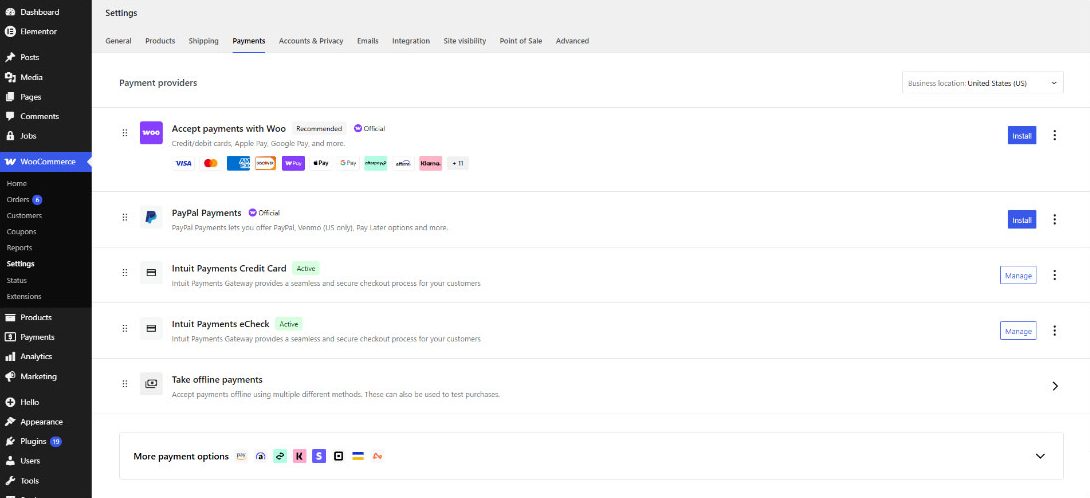The height and width of the screenshot is (498, 1090).
Task: Open Customers under WooCommerce
Action: [x=24, y=216]
